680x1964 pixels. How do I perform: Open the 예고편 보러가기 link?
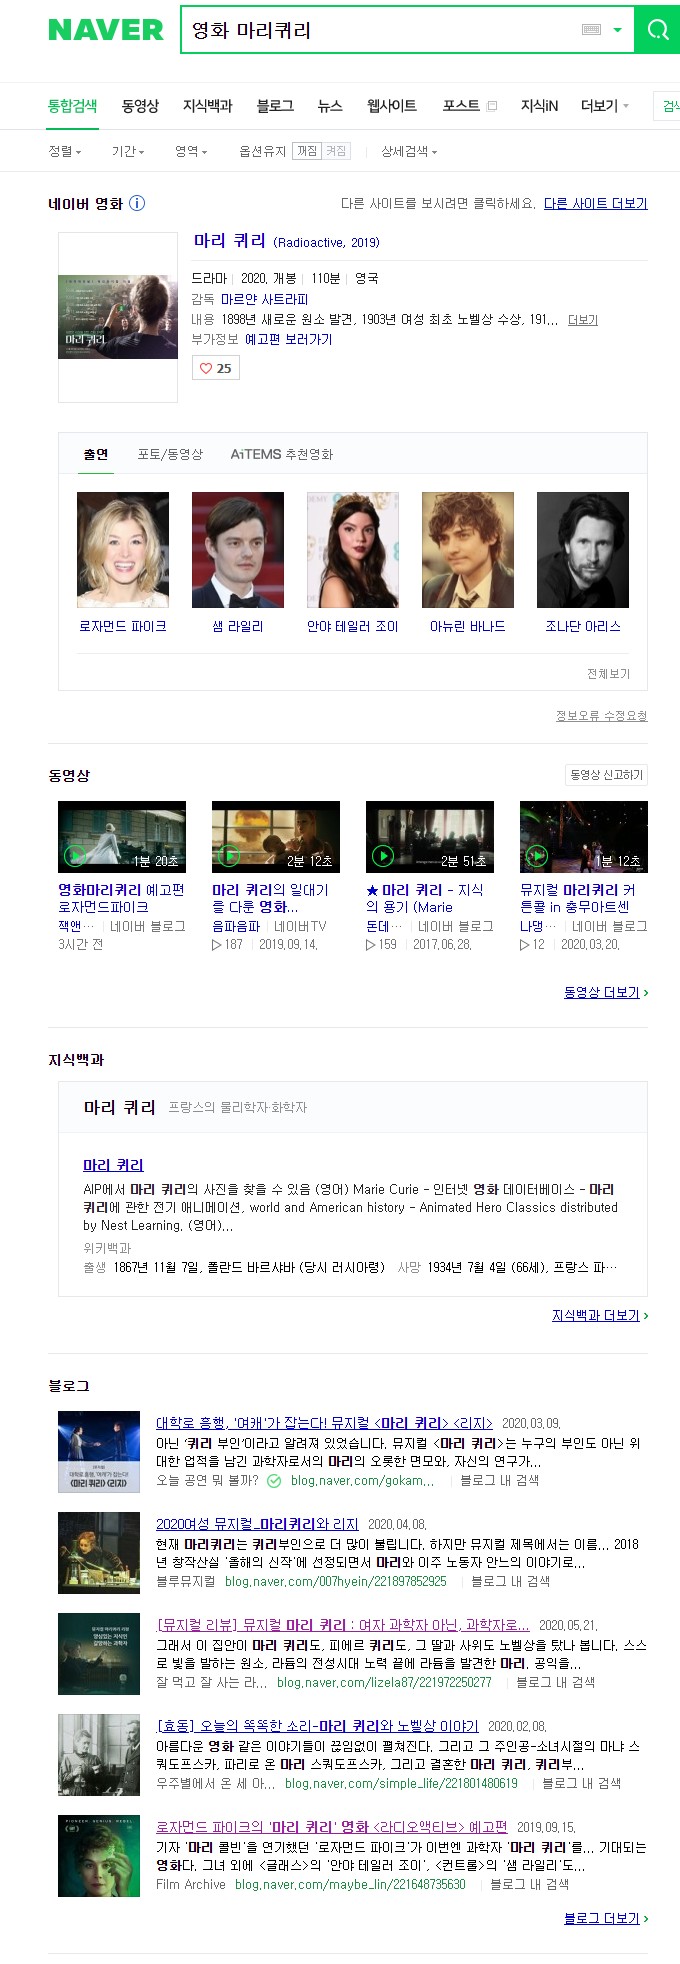click(x=288, y=339)
